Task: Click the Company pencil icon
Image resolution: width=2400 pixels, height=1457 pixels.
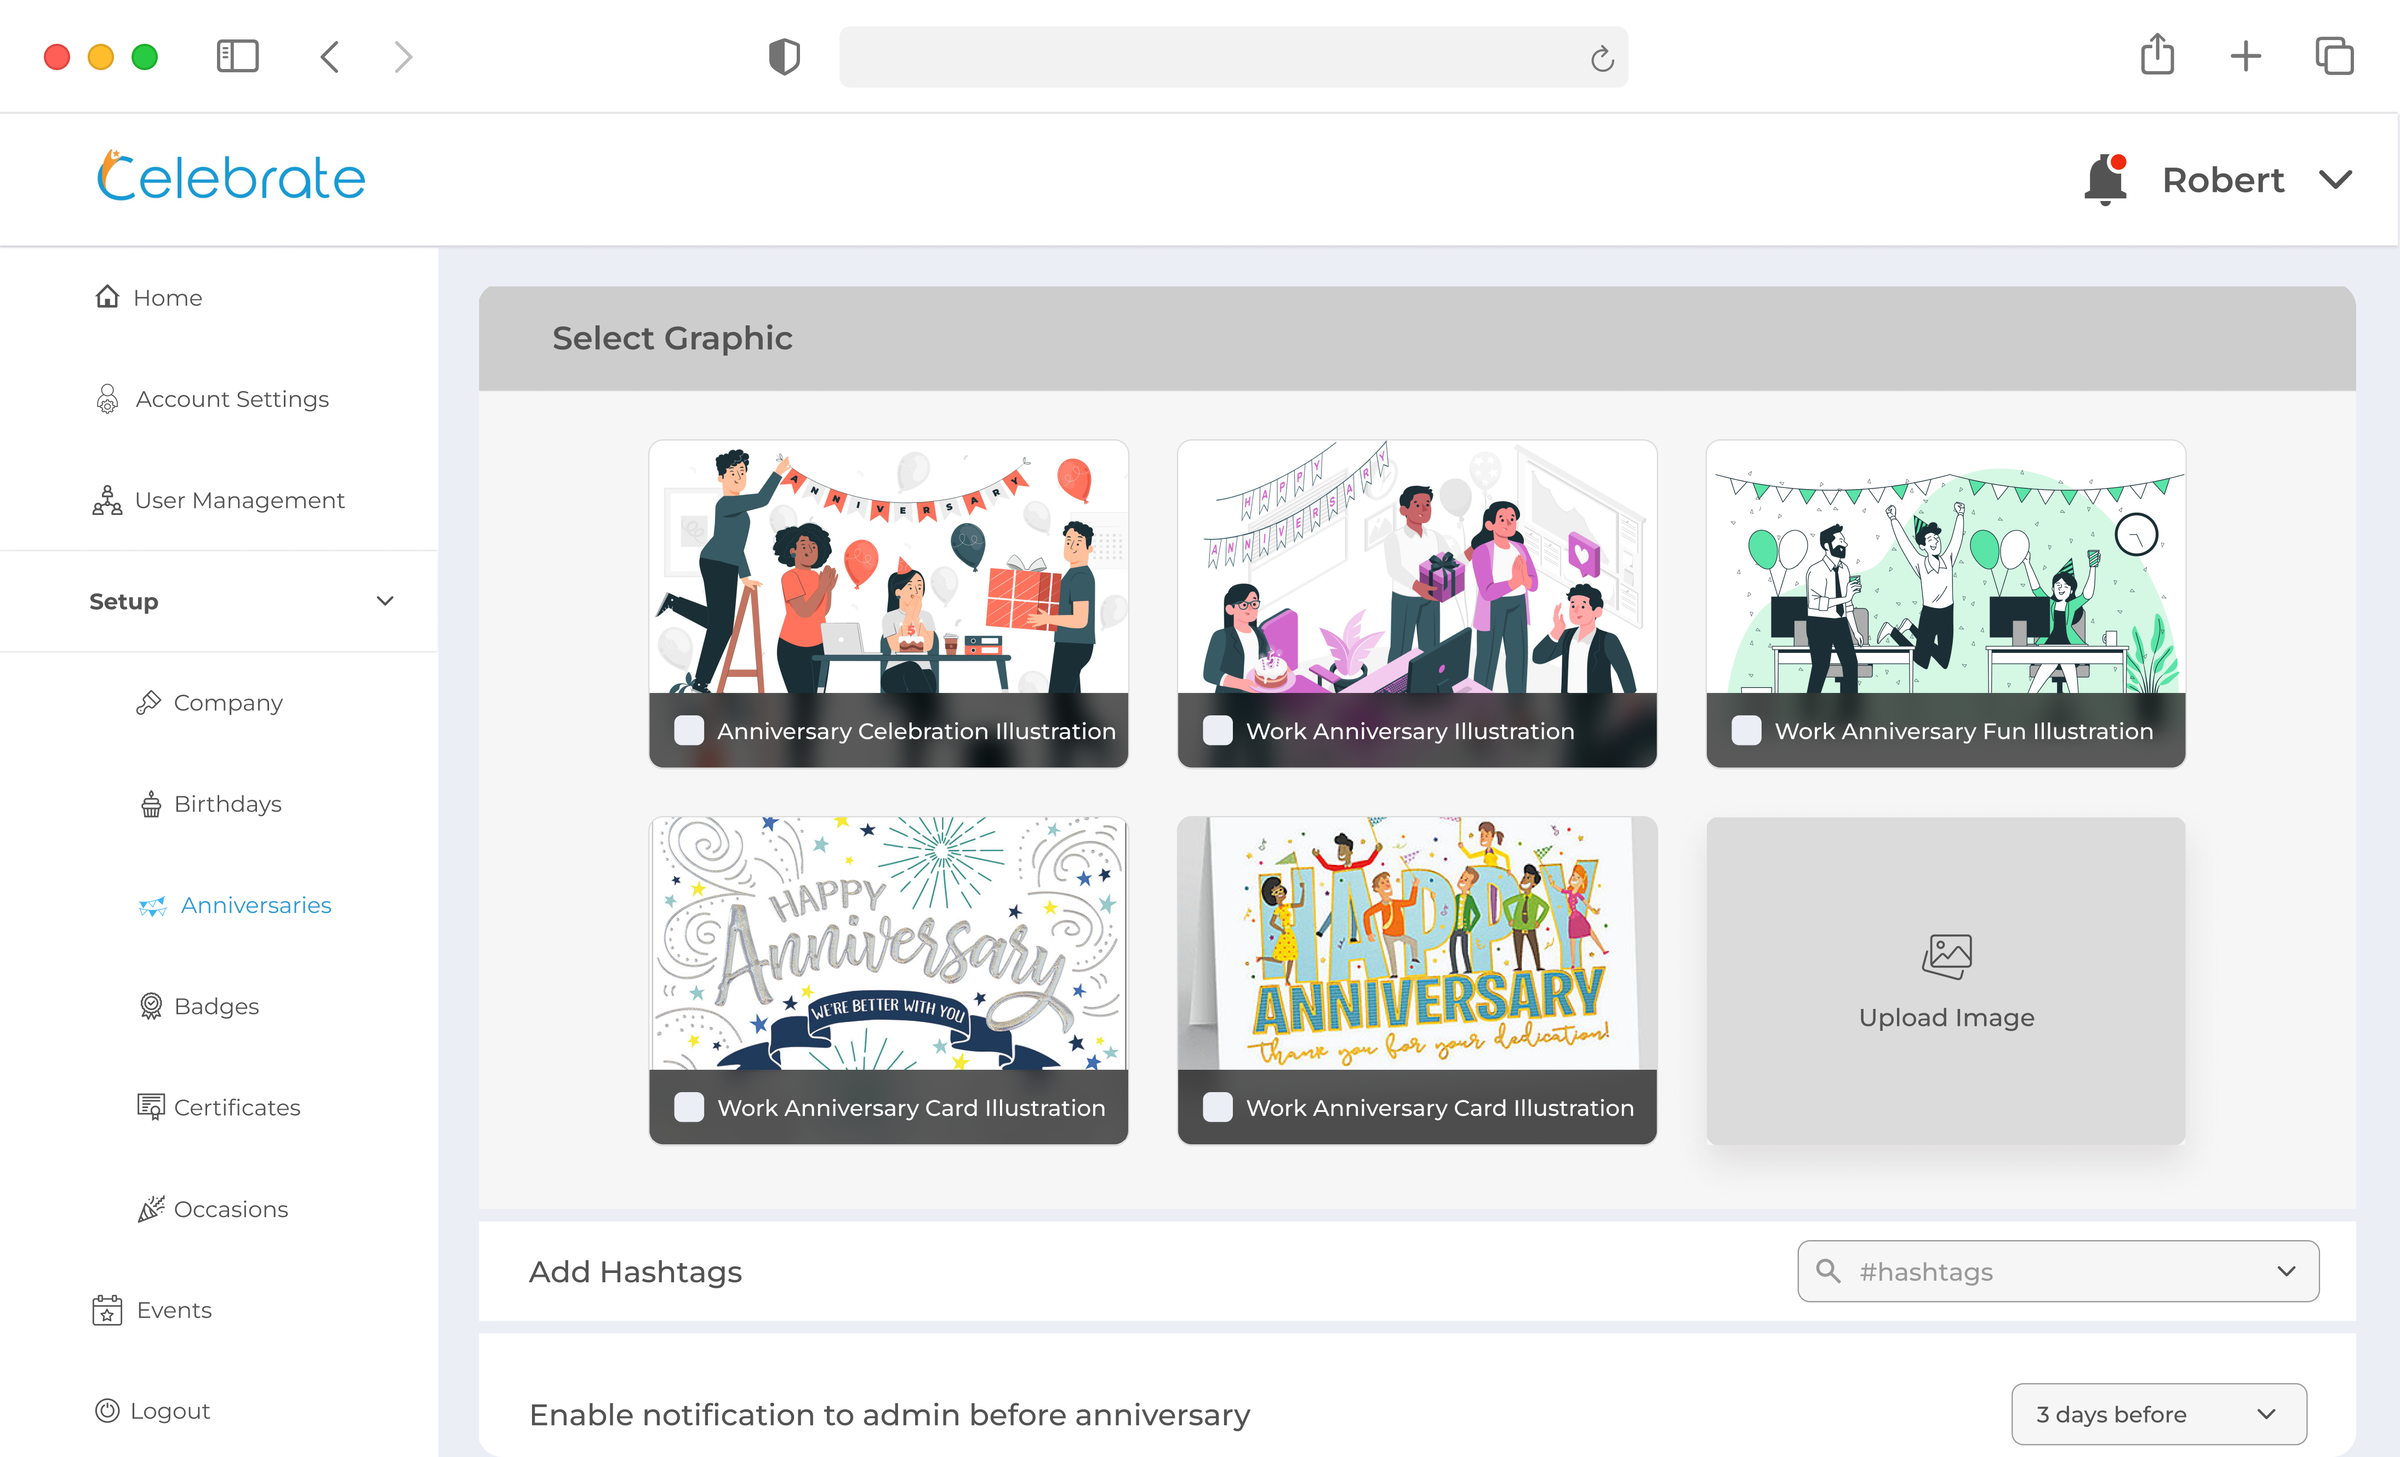Action: 149,703
